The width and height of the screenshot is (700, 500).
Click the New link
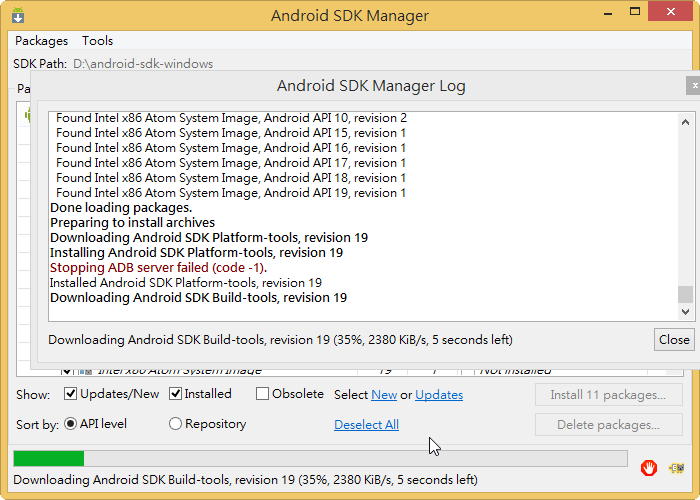[384, 395]
